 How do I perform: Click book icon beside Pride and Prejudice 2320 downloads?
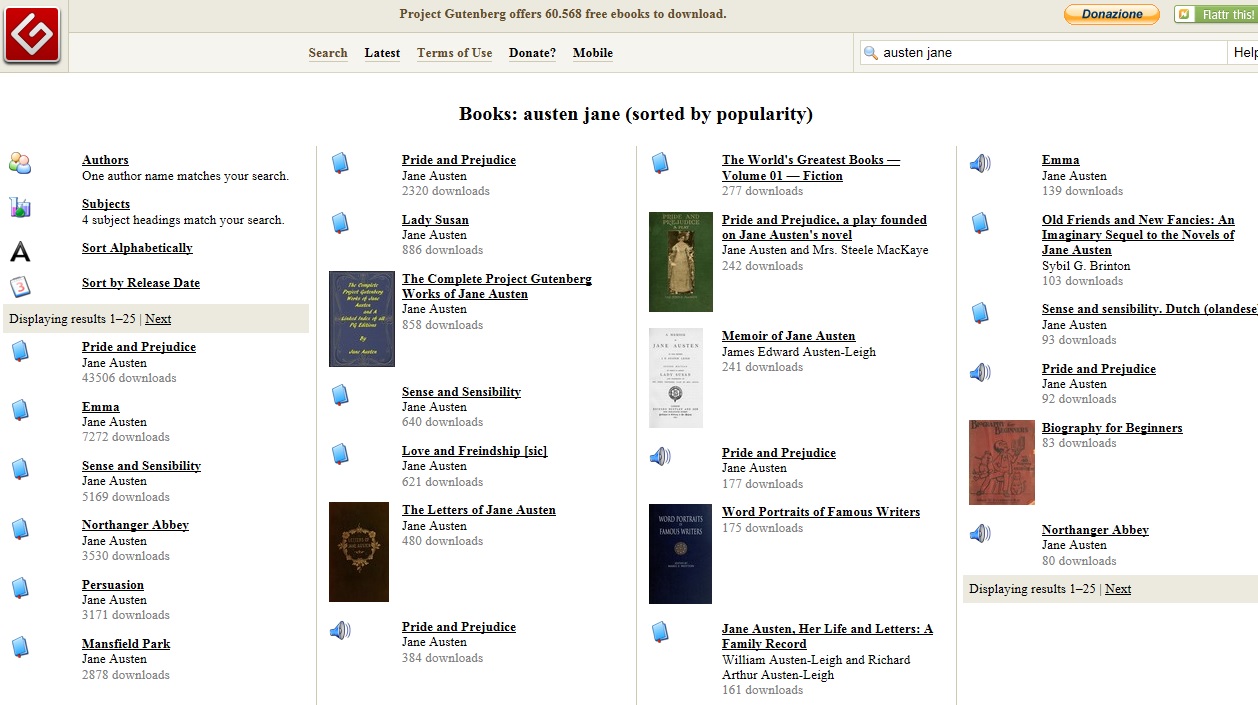coord(340,163)
